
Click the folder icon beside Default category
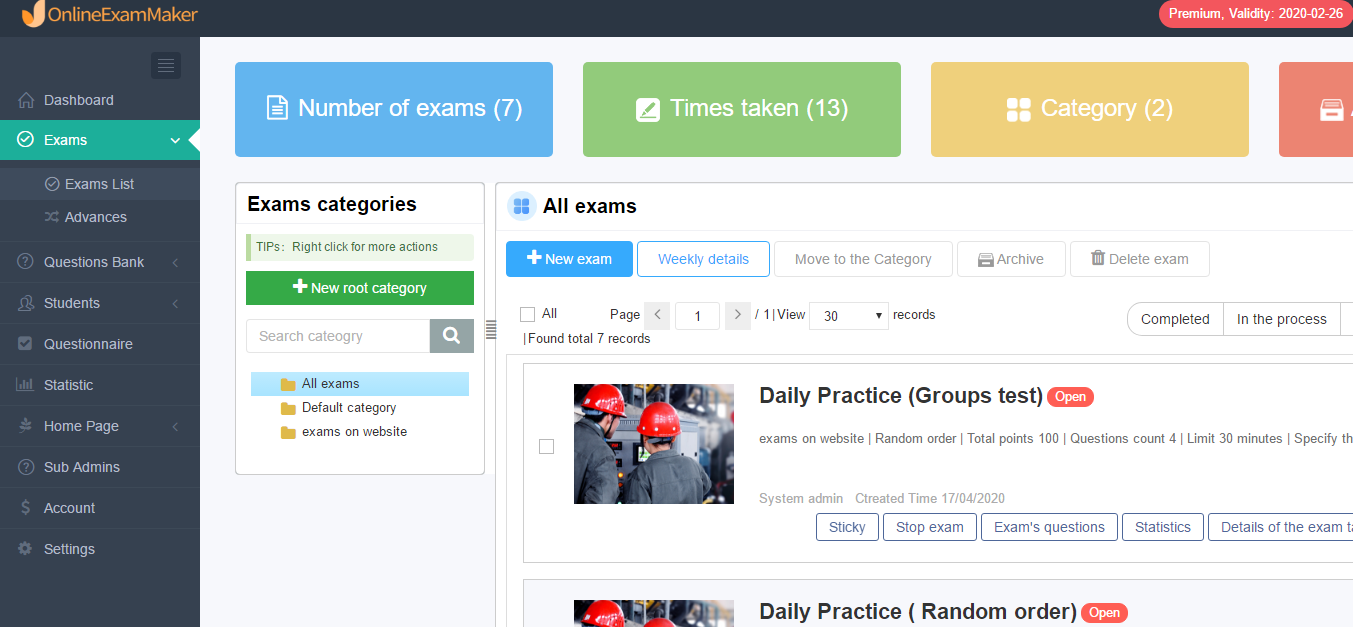coord(288,408)
